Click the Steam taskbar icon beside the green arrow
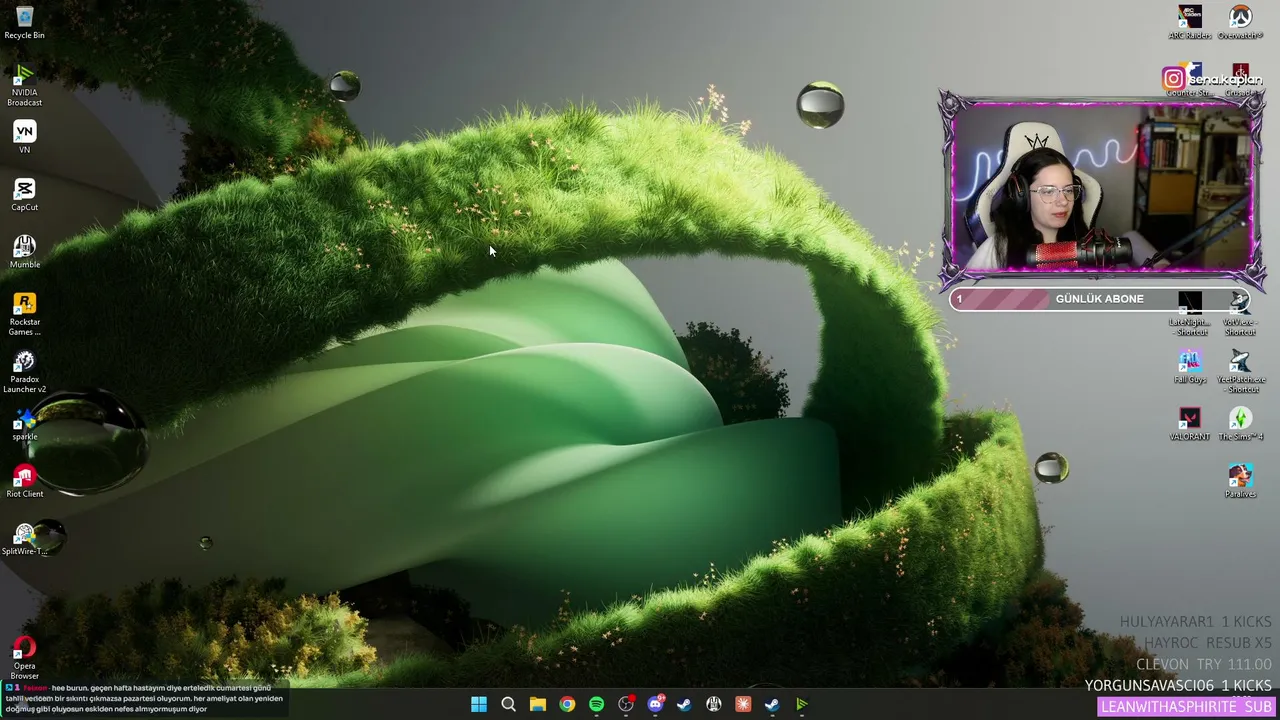This screenshot has width=1280, height=720. pyautogui.click(x=772, y=704)
